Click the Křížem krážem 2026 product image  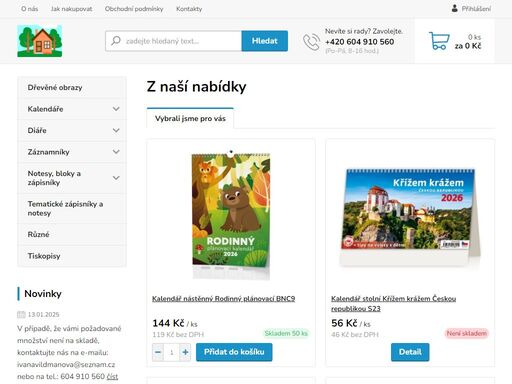410,217
